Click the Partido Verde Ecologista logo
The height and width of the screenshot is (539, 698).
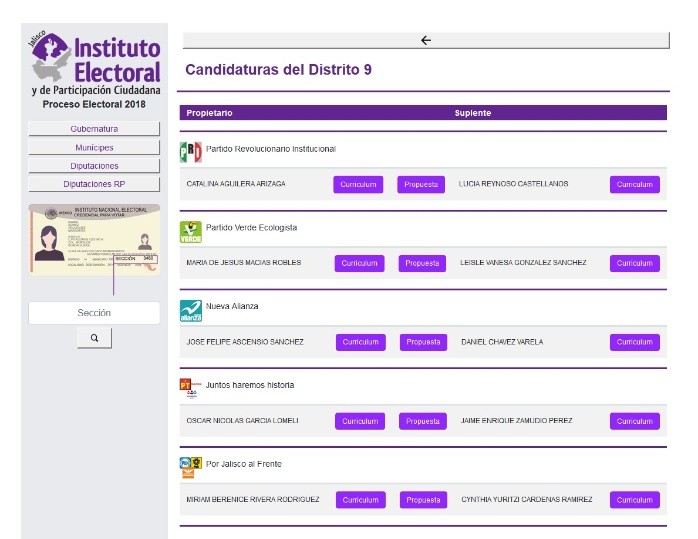pos(190,231)
